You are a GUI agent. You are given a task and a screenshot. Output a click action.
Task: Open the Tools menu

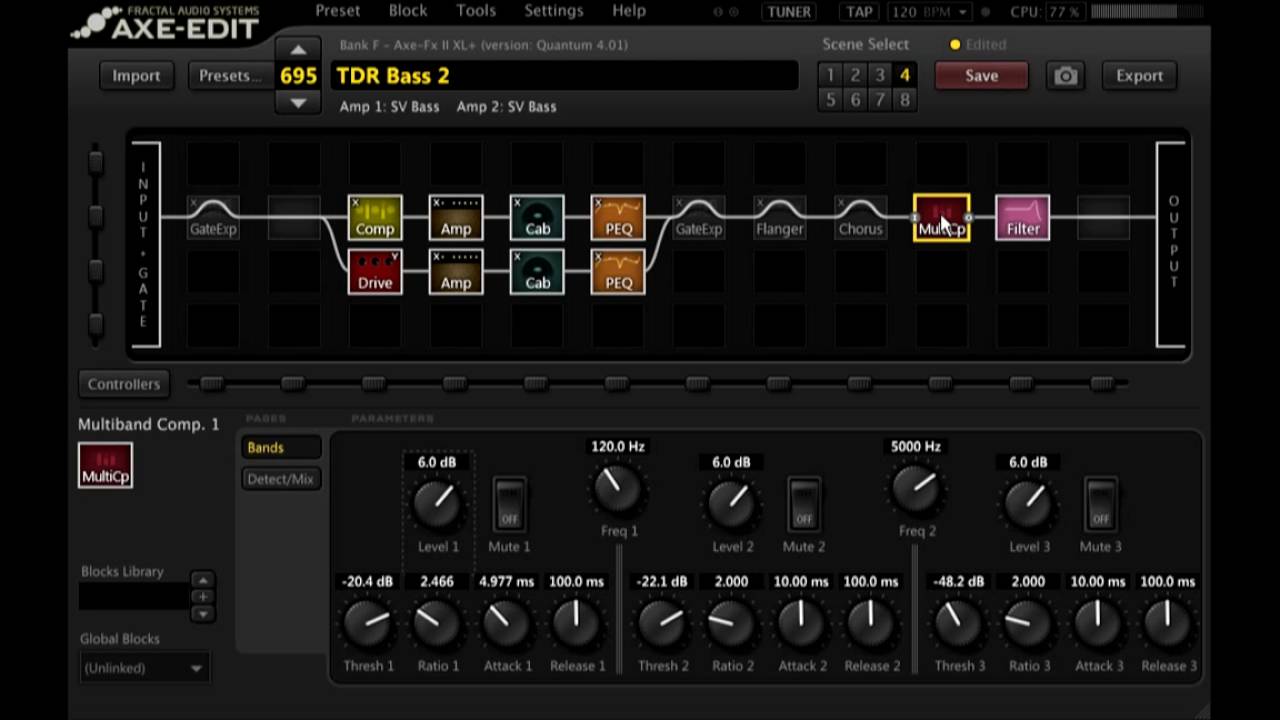pos(476,11)
